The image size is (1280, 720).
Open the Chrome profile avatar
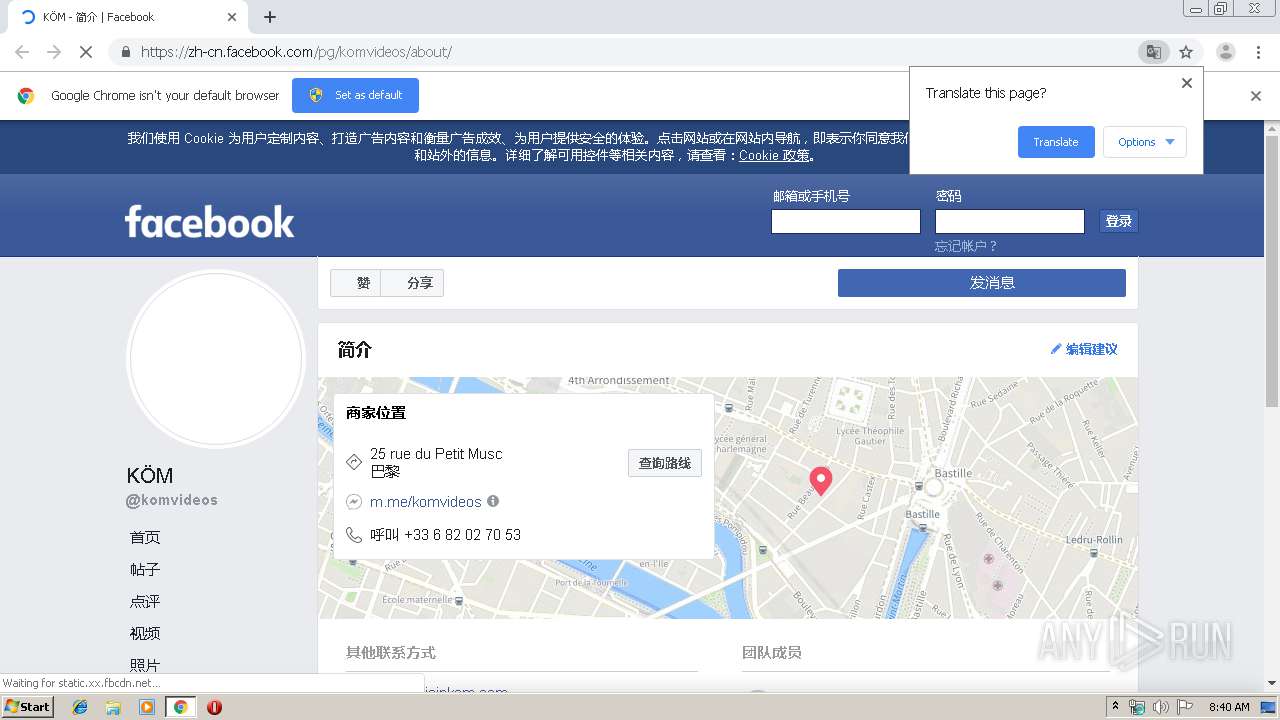[x=1225, y=52]
